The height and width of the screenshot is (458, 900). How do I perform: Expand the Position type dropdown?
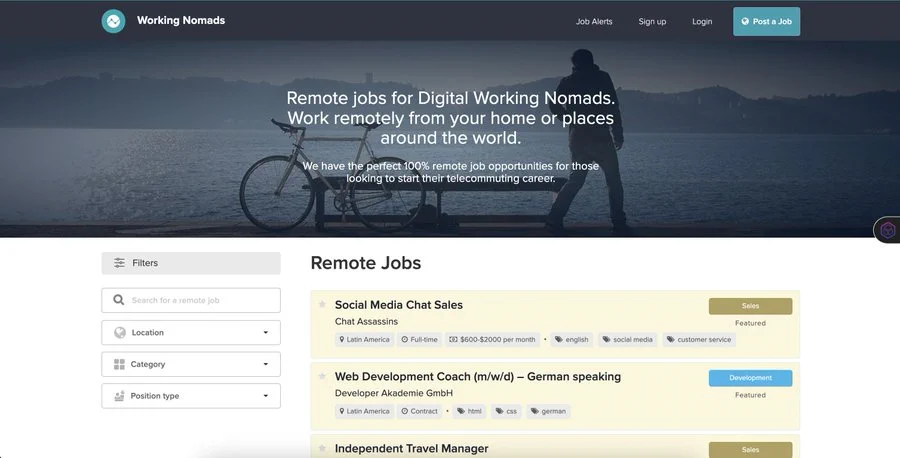pyautogui.click(x=190, y=396)
